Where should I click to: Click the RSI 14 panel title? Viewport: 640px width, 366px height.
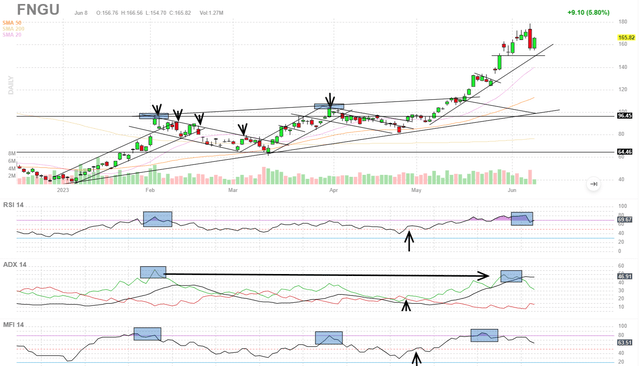[13, 205]
